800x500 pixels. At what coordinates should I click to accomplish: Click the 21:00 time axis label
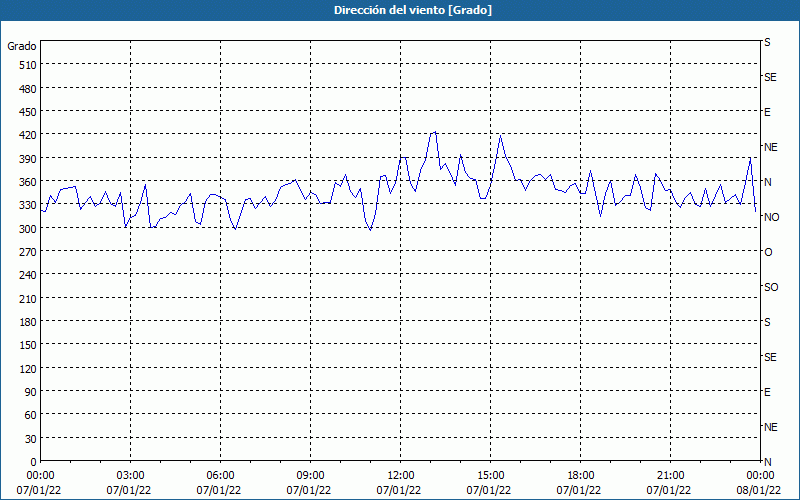tap(670, 476)
